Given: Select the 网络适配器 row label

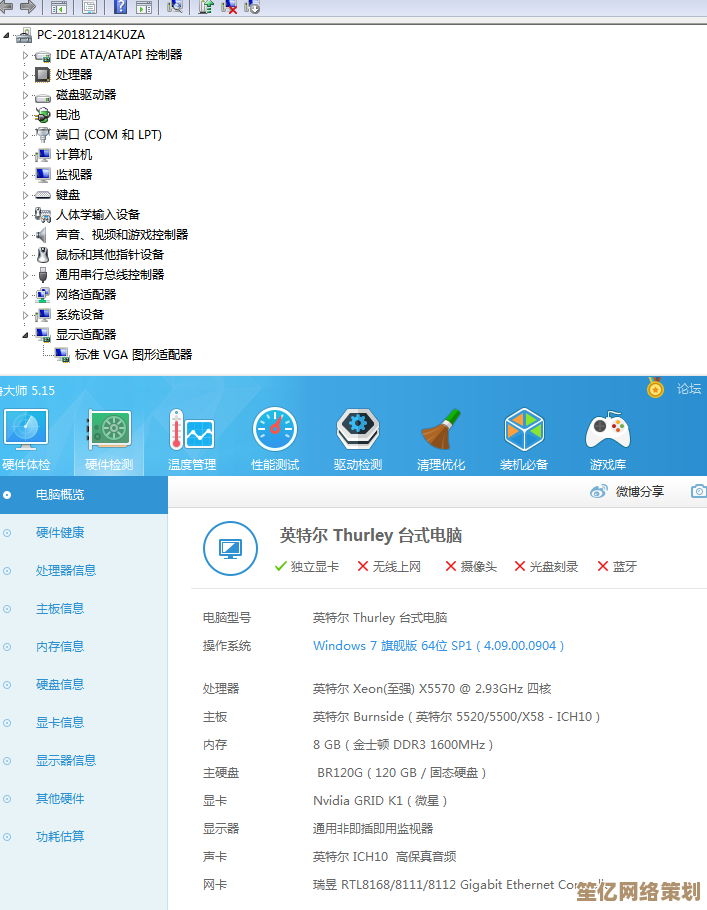Looking at the screenshot, I should point(86,295).
